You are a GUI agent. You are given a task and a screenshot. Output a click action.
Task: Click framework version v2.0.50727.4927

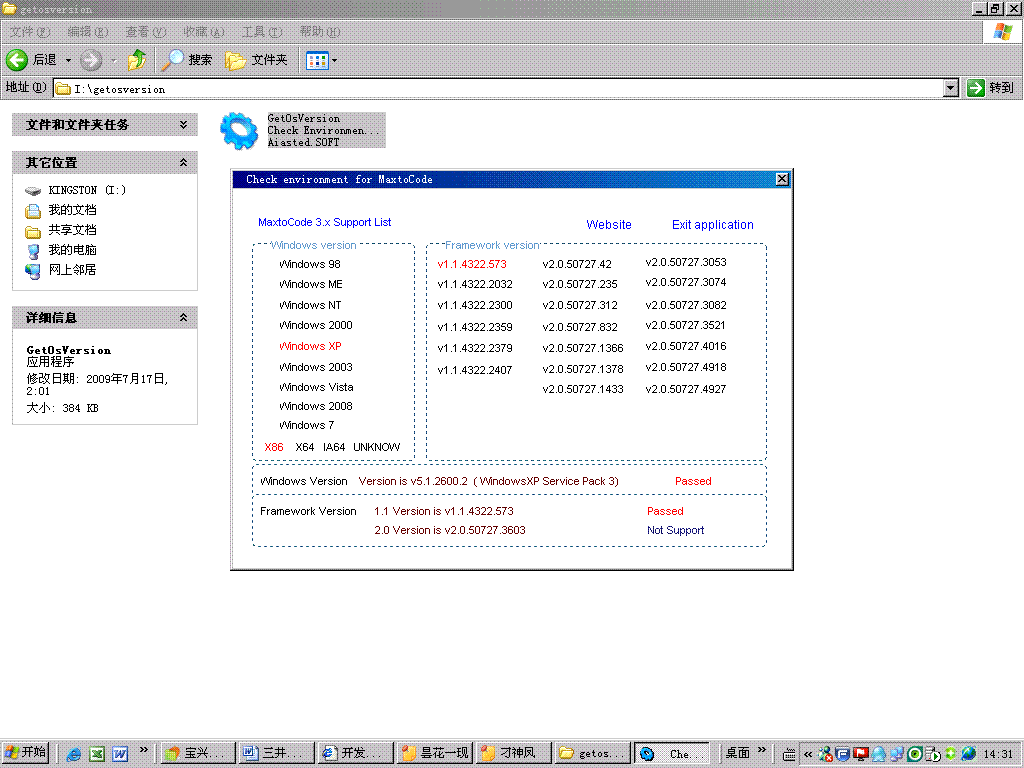686,389
